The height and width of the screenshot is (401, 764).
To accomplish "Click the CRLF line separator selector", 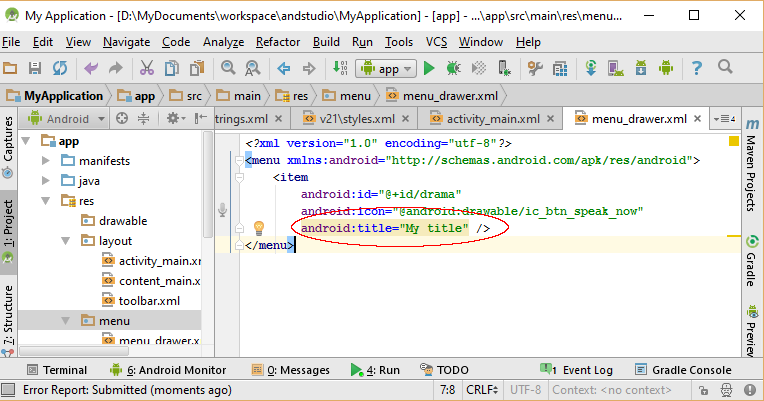I will pyautogui.click(x=482, y=390).
